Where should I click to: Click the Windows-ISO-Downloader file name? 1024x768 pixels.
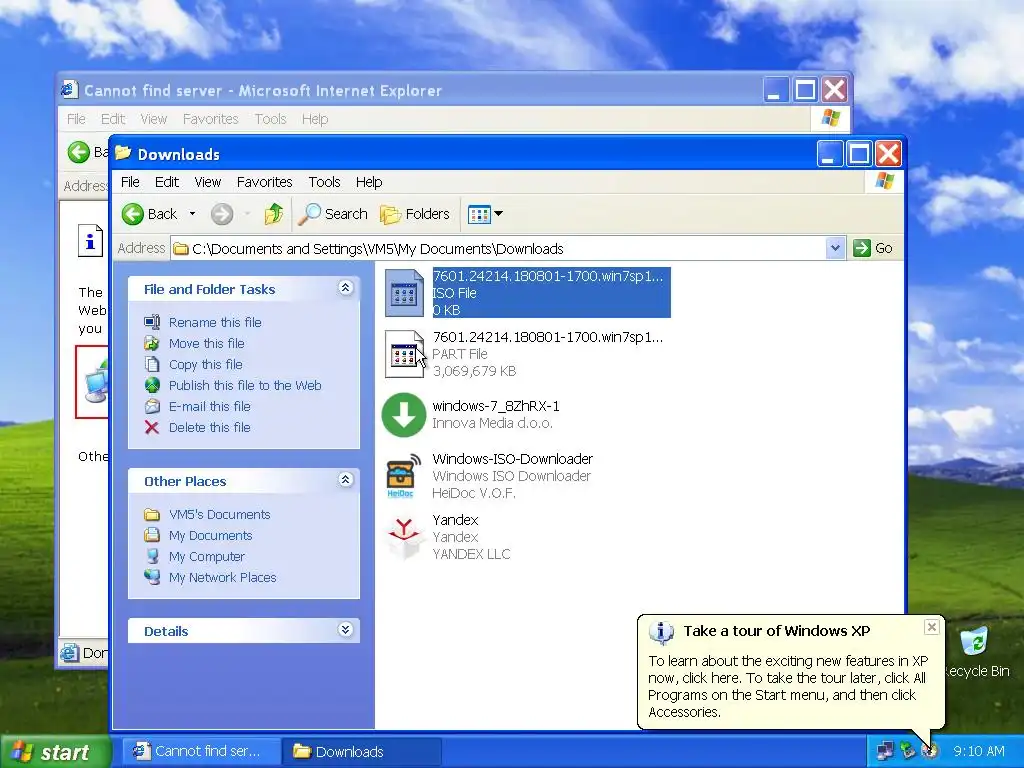513,459
